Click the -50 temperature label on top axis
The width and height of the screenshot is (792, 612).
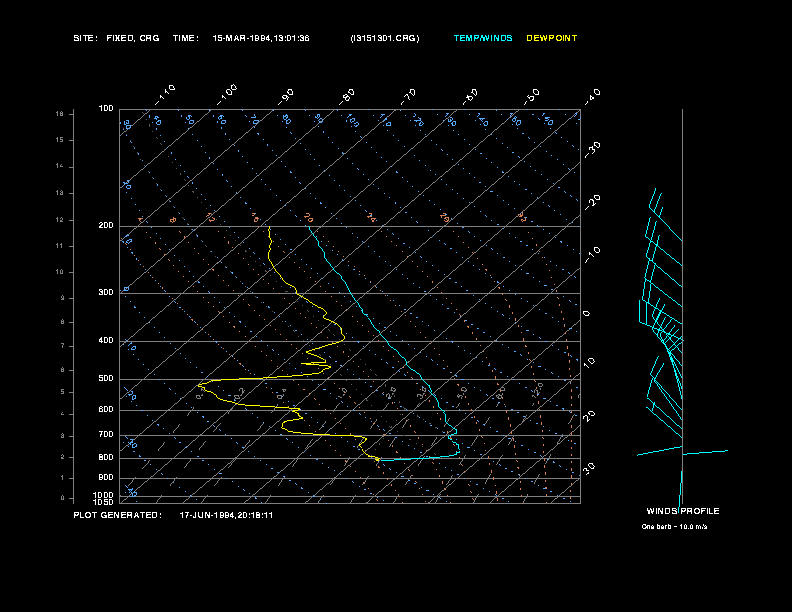(532, 96)
